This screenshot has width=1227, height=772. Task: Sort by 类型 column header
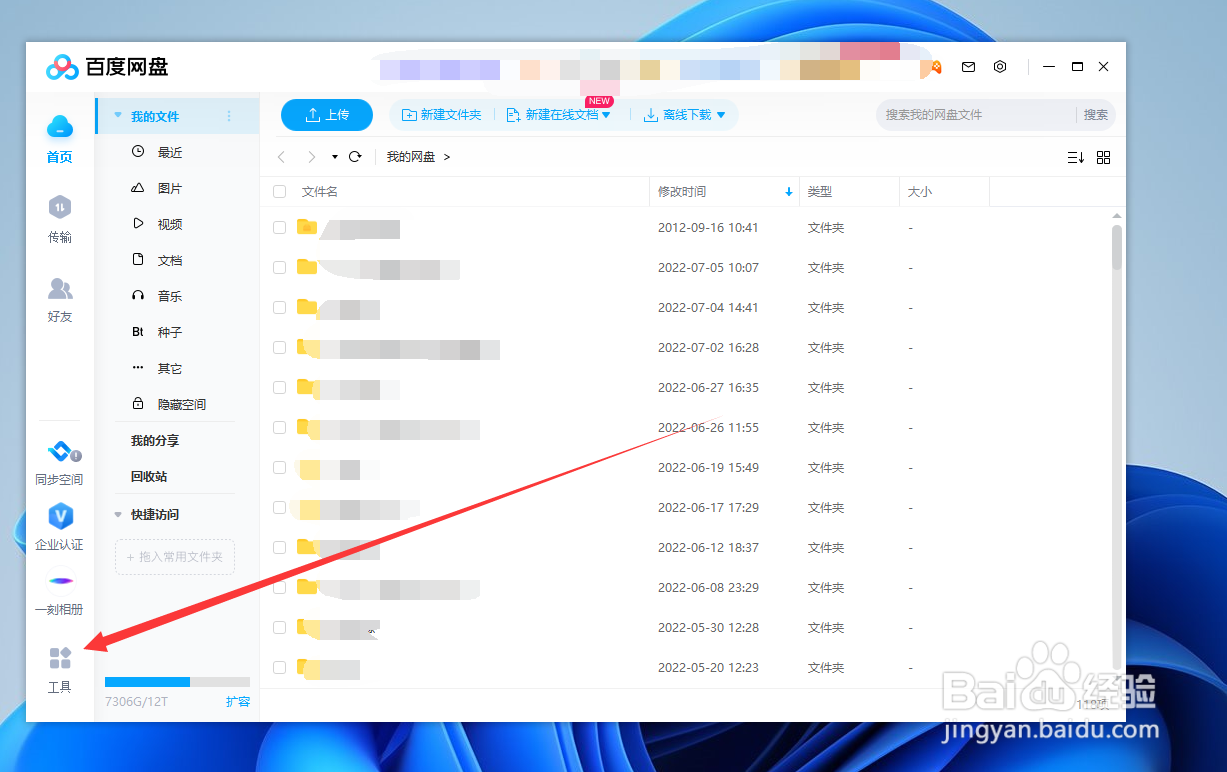click(x=820, y=191)
